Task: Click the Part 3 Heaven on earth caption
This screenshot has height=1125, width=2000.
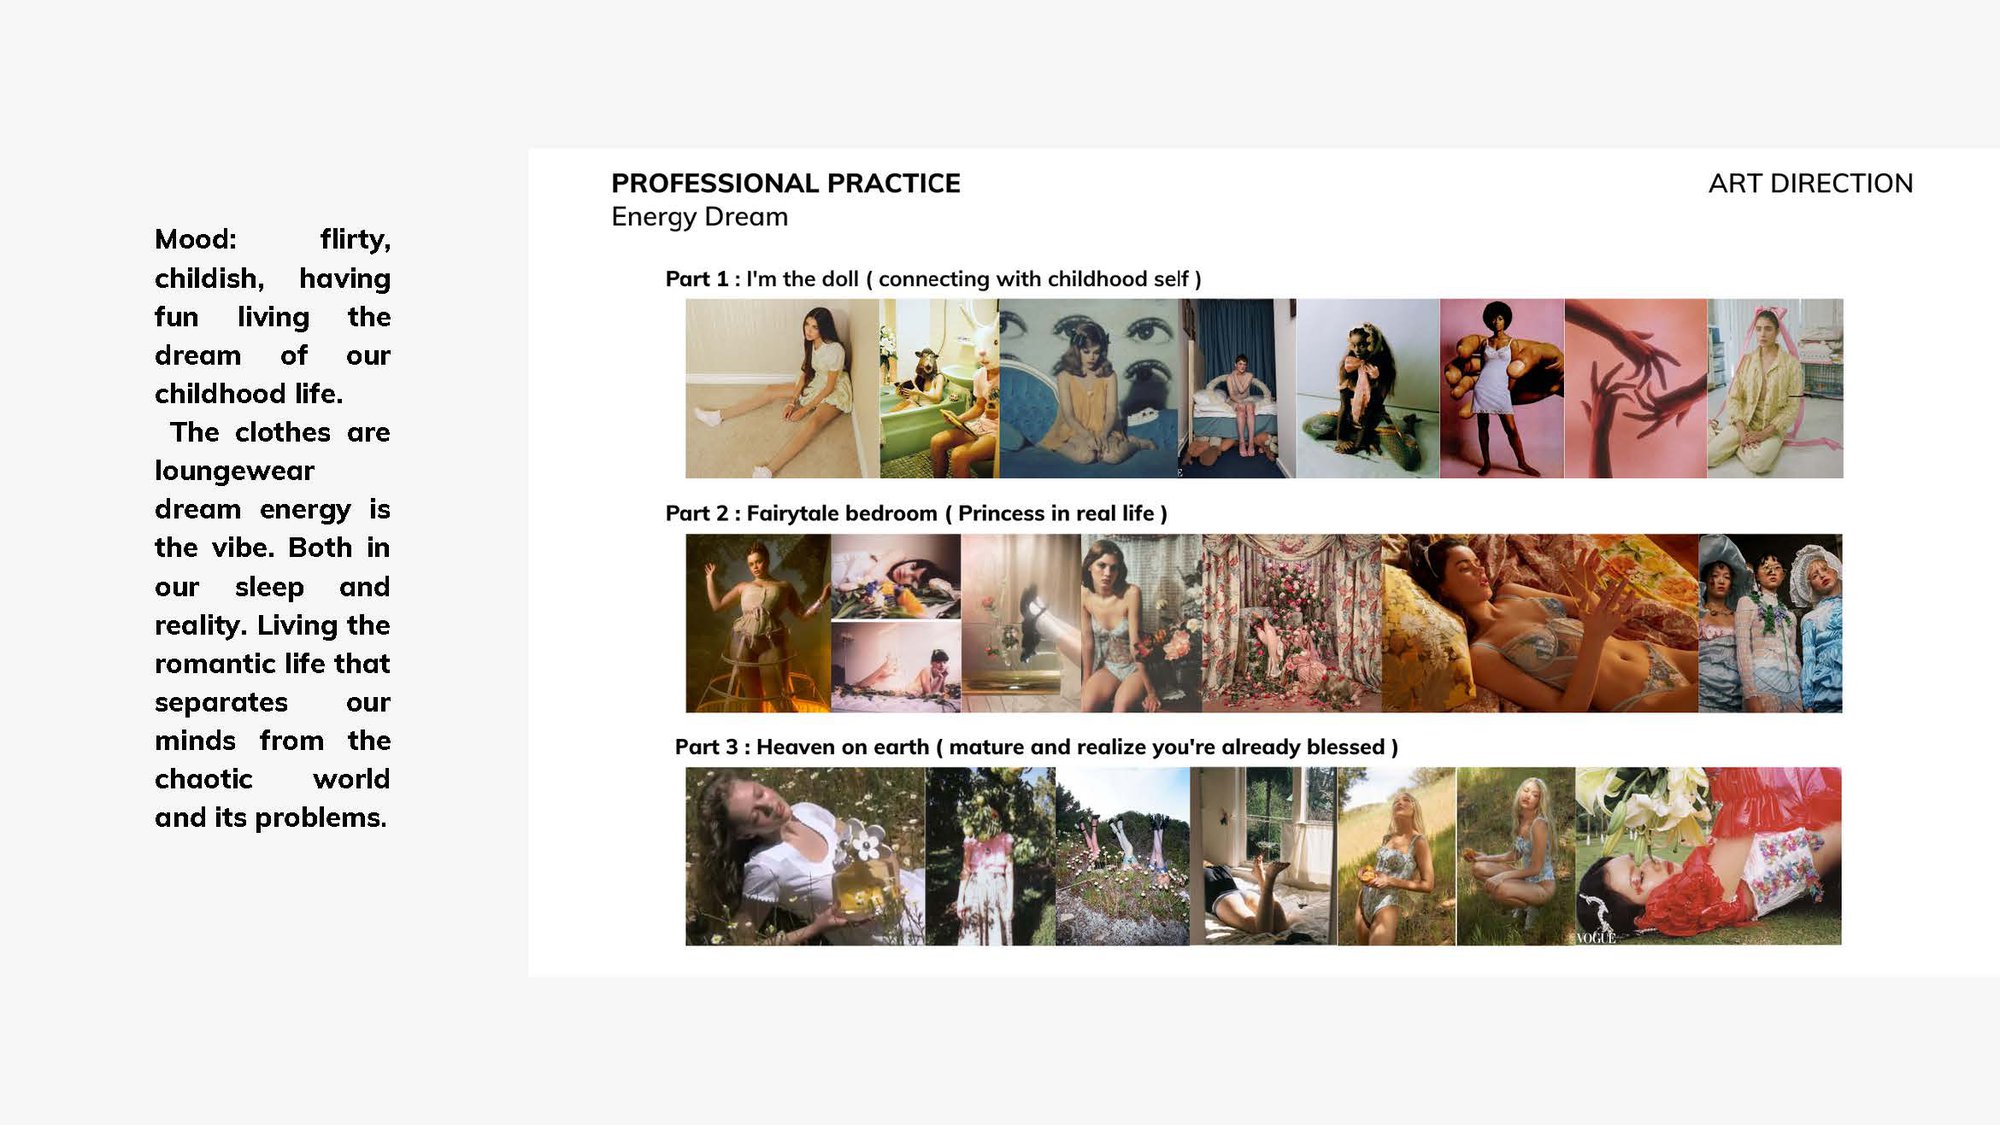Action: pos(1036,747)
